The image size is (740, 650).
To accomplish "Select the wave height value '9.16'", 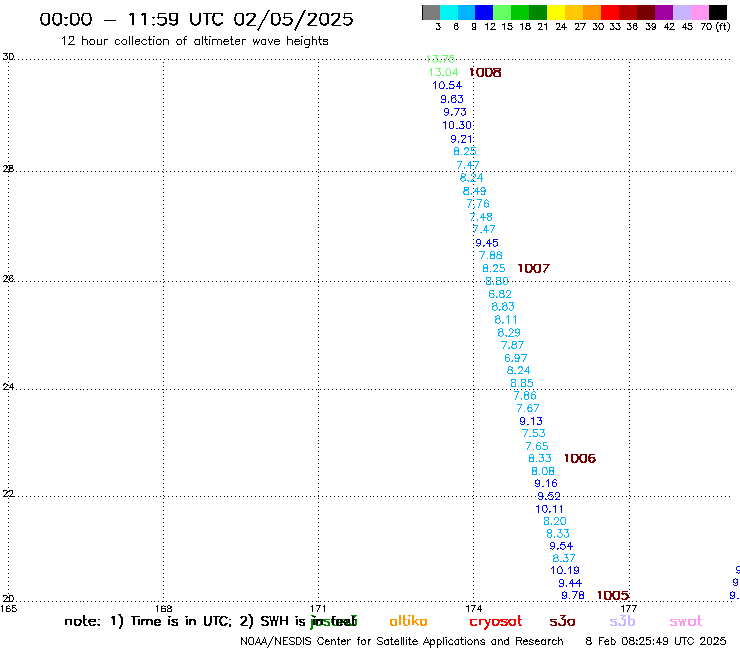I will pos(546,484).
